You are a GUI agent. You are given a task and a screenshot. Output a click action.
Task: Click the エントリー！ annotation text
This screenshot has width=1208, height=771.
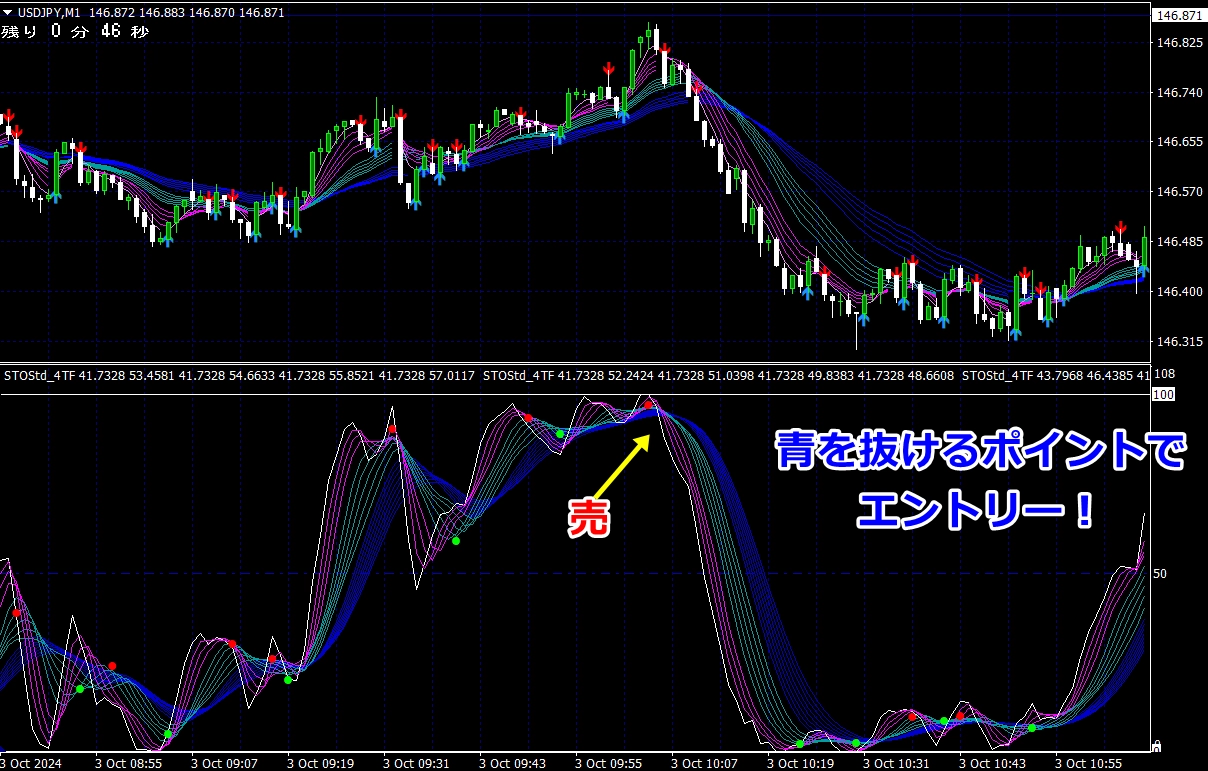tap(977, 513)
